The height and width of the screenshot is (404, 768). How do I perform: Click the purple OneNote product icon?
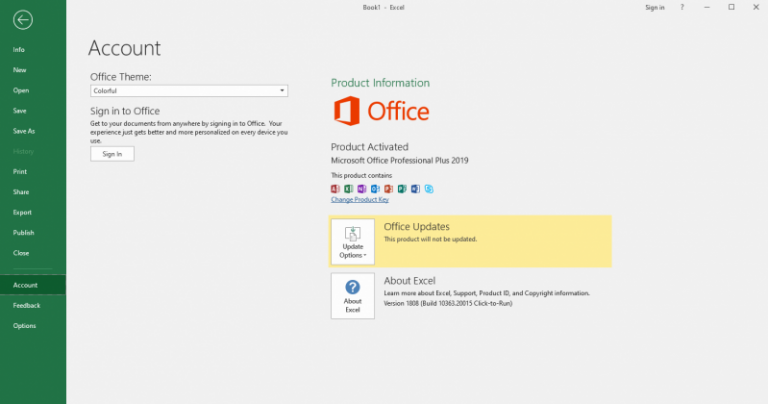361,188
